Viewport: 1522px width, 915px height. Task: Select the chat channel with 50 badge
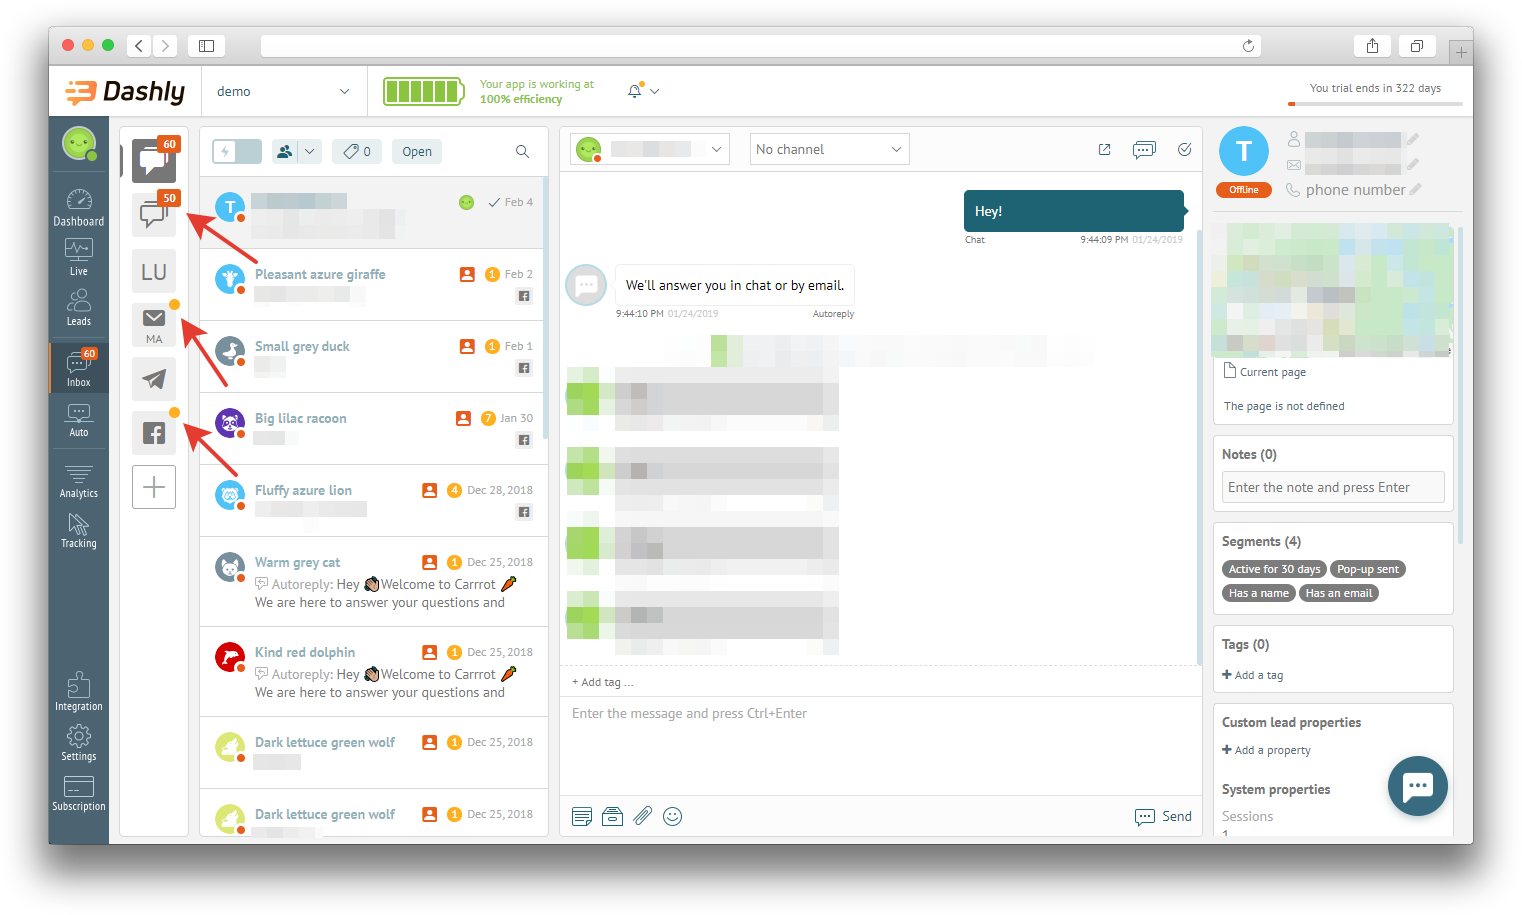coord(154,214)
